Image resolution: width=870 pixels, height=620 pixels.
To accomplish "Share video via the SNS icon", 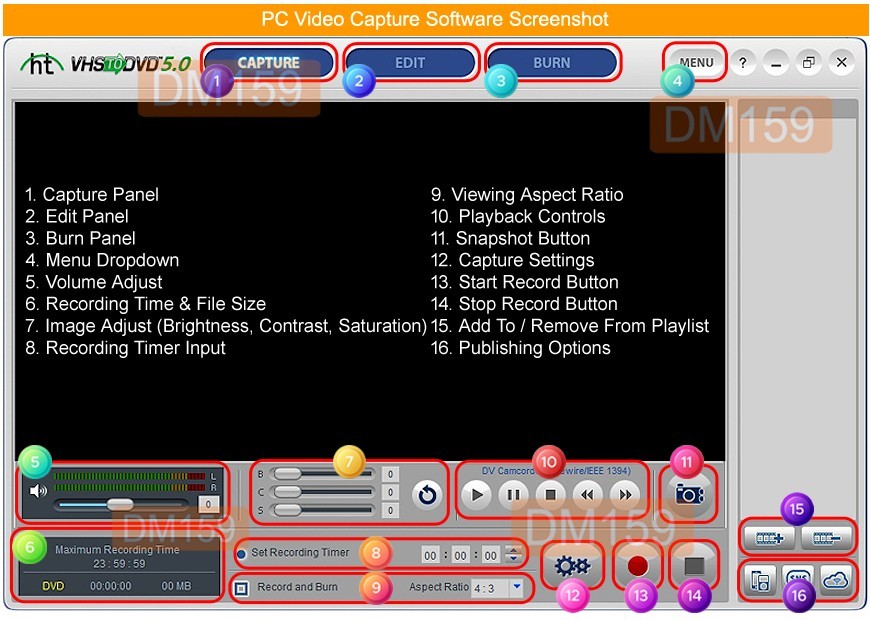I will 798,580.
